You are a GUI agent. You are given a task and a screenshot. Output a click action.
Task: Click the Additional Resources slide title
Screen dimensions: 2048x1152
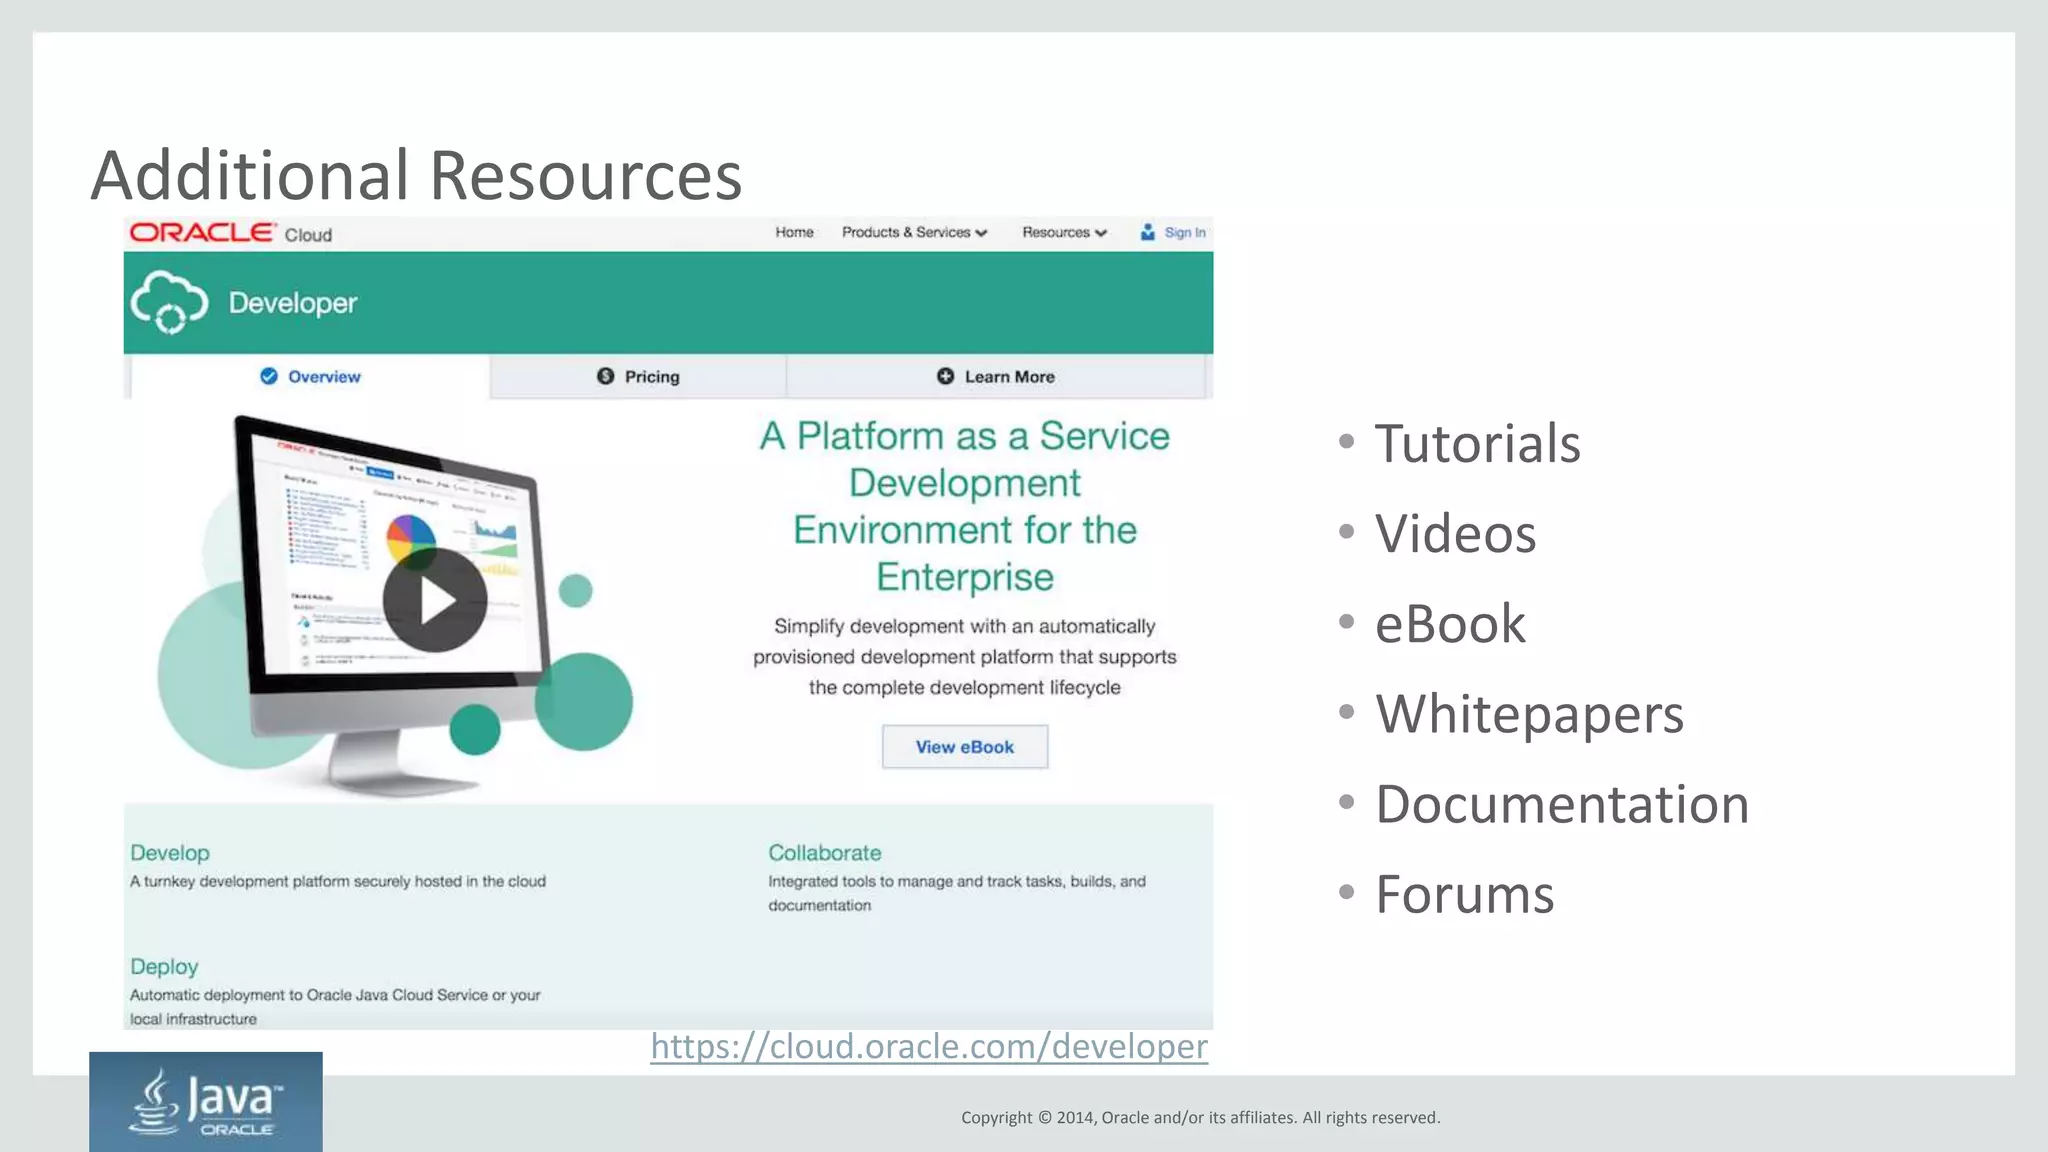click(416, 175)
